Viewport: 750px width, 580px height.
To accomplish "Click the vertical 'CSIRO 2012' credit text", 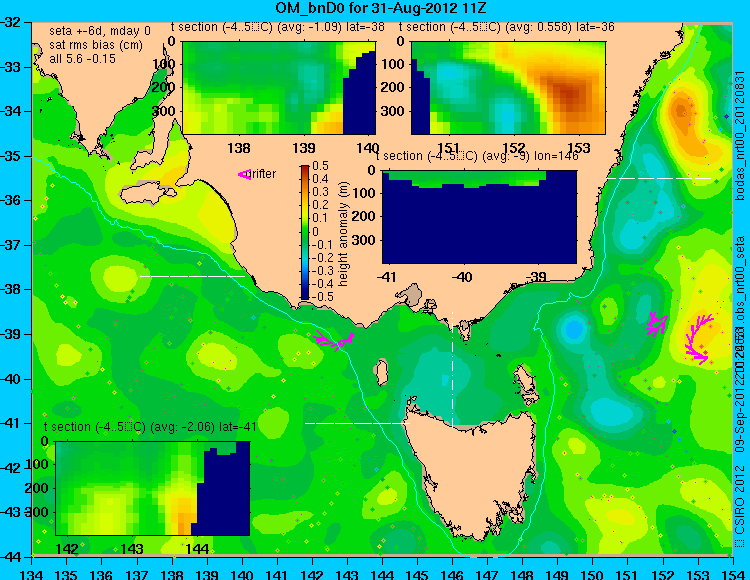I will 739,498.
